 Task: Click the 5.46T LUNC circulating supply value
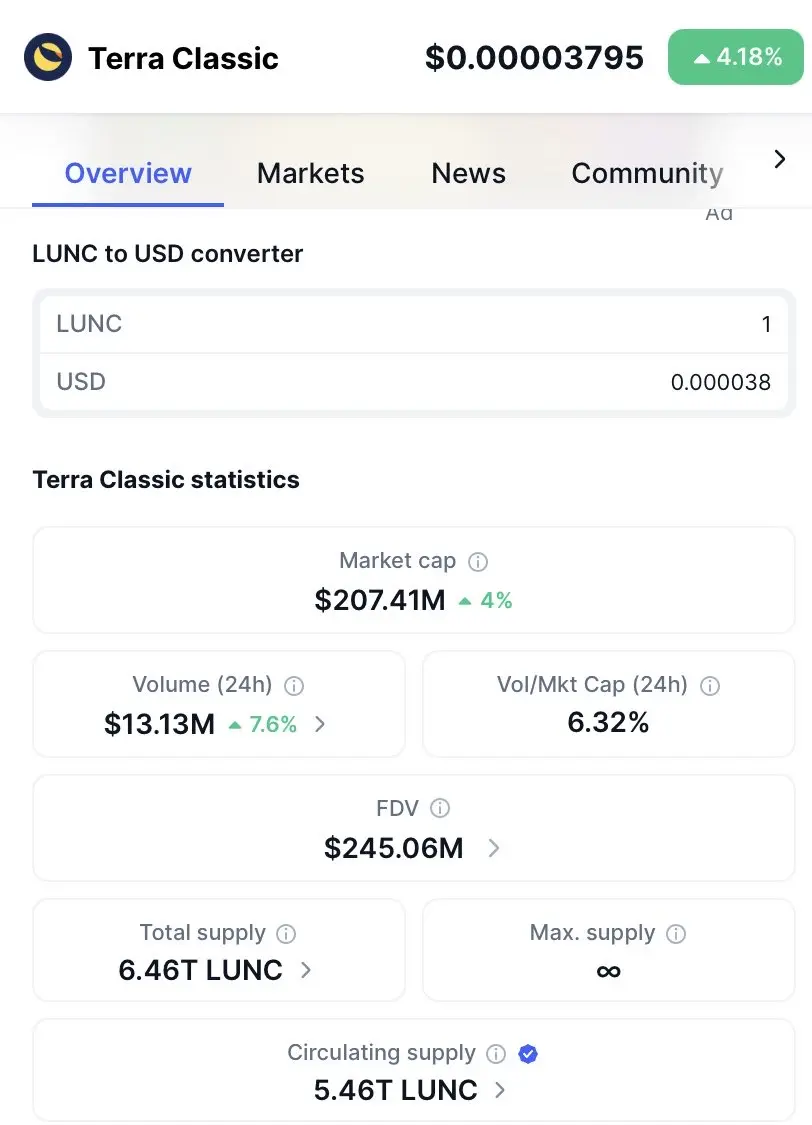coord(395,1090)
